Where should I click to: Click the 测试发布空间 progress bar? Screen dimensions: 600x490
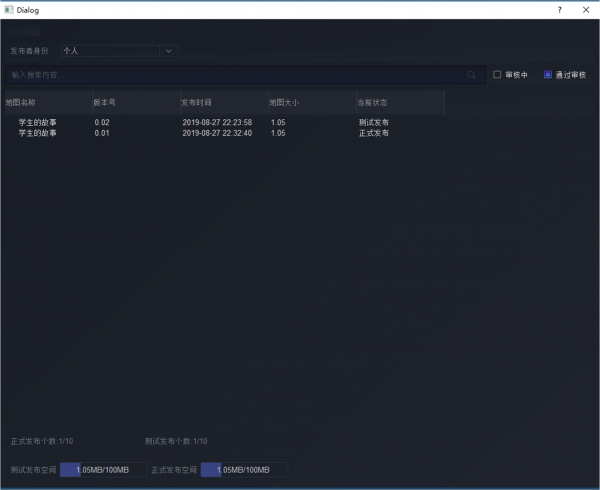[103, 470]
